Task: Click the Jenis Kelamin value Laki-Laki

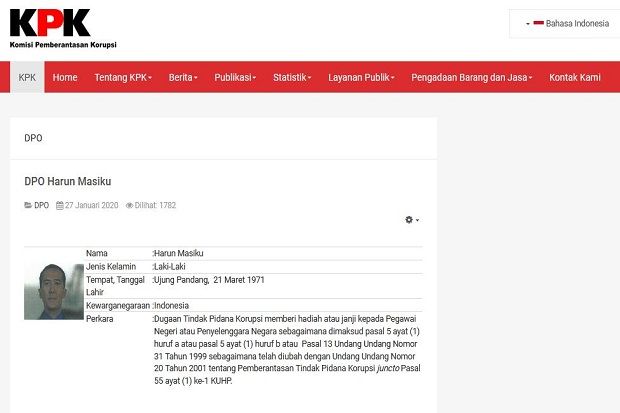Action: pyautogui.click(x=170, y=267)
